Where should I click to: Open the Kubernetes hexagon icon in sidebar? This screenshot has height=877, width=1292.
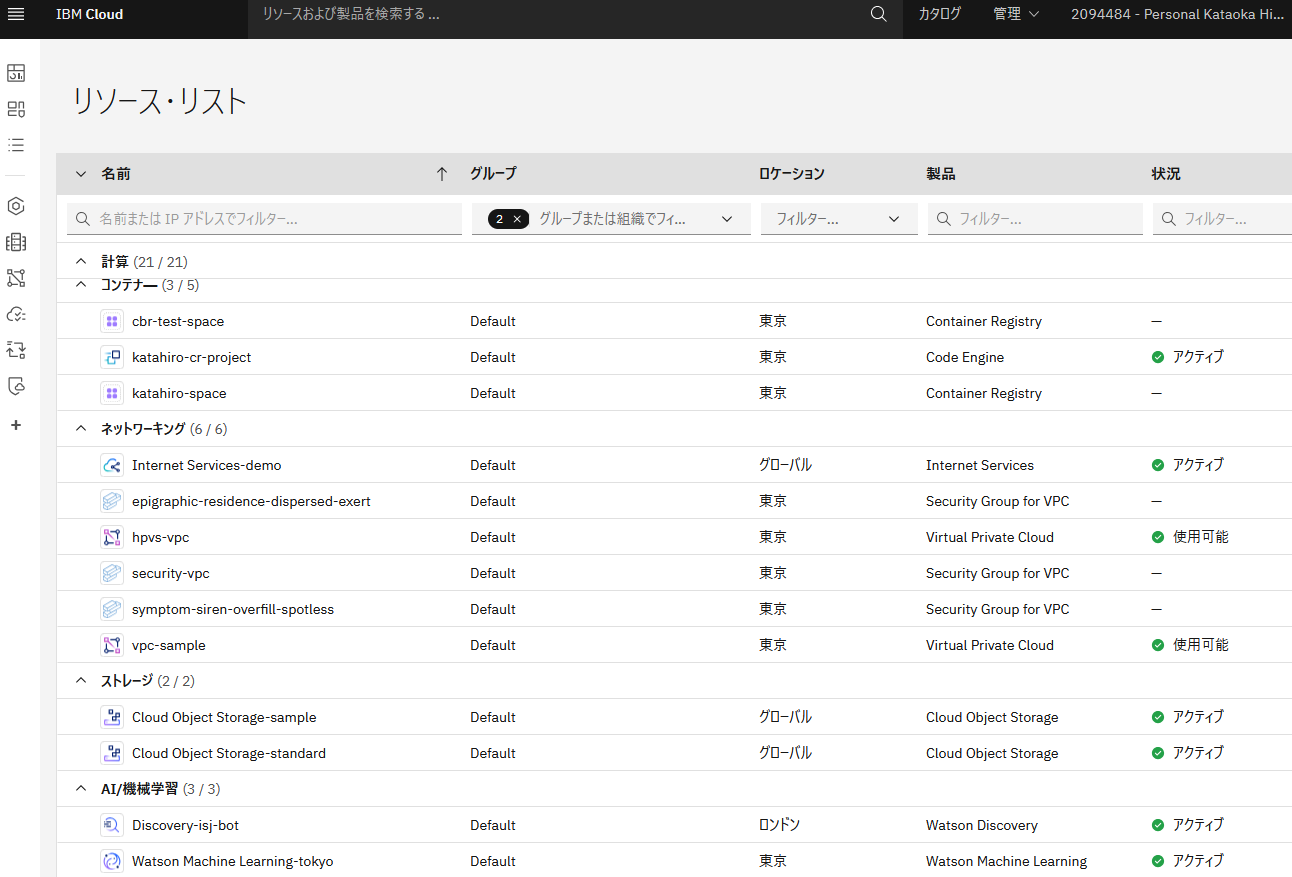tap(16, 206)
